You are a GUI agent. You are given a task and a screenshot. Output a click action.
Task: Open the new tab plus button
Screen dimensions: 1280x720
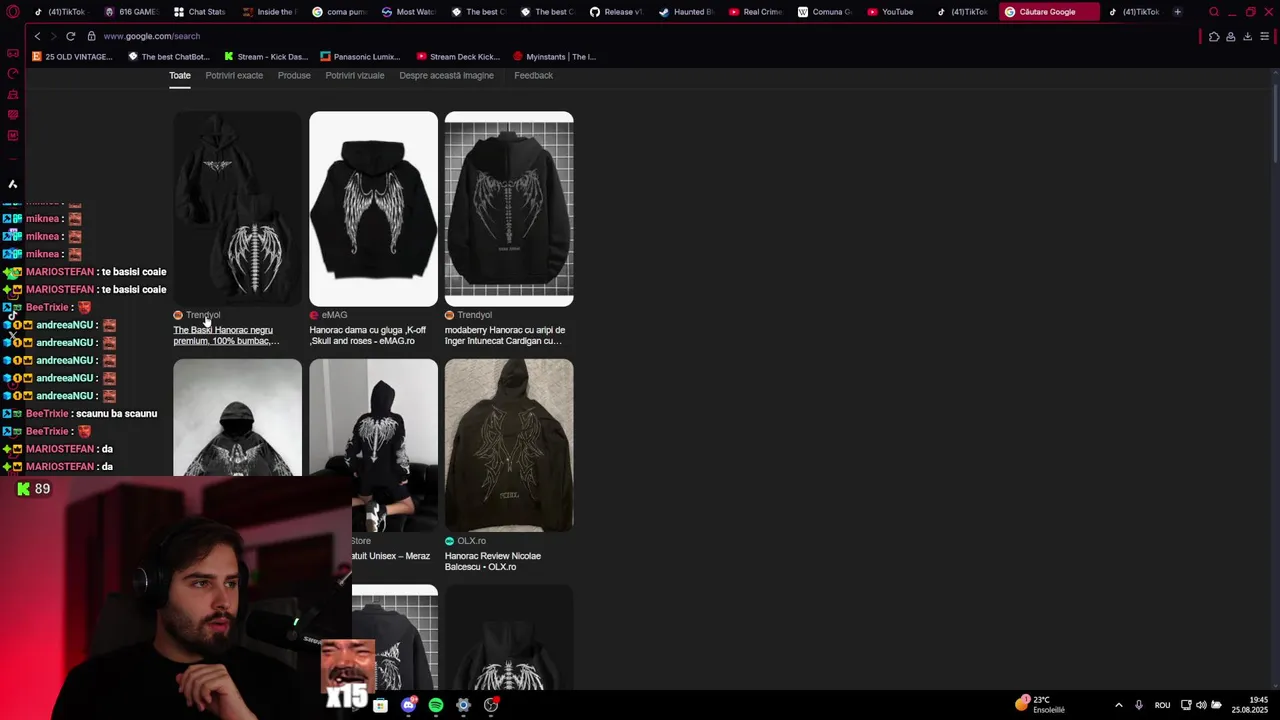pos(1177,12)
